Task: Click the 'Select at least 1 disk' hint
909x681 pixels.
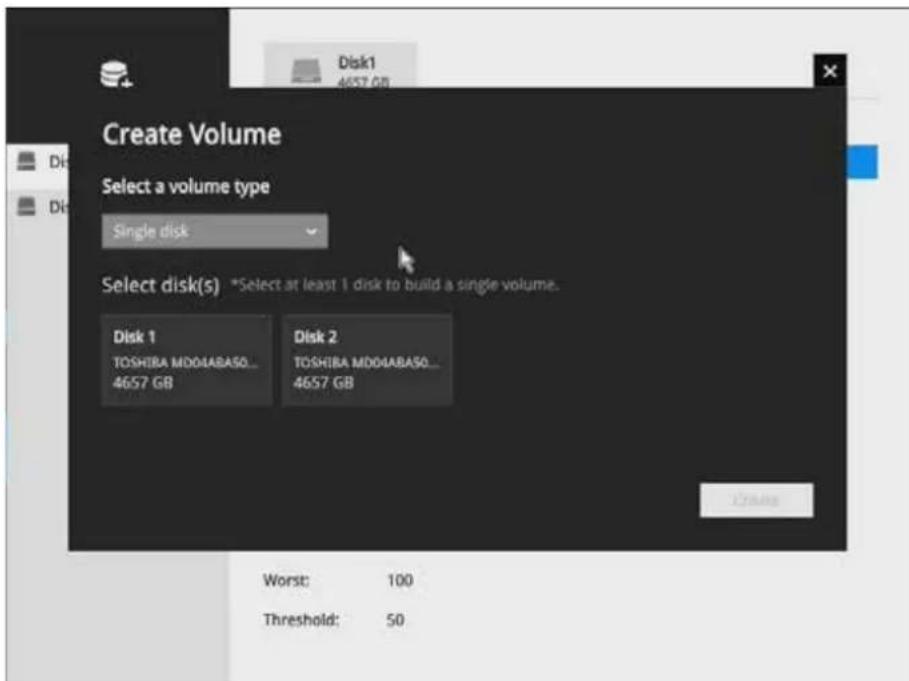Action: (394, 285)
